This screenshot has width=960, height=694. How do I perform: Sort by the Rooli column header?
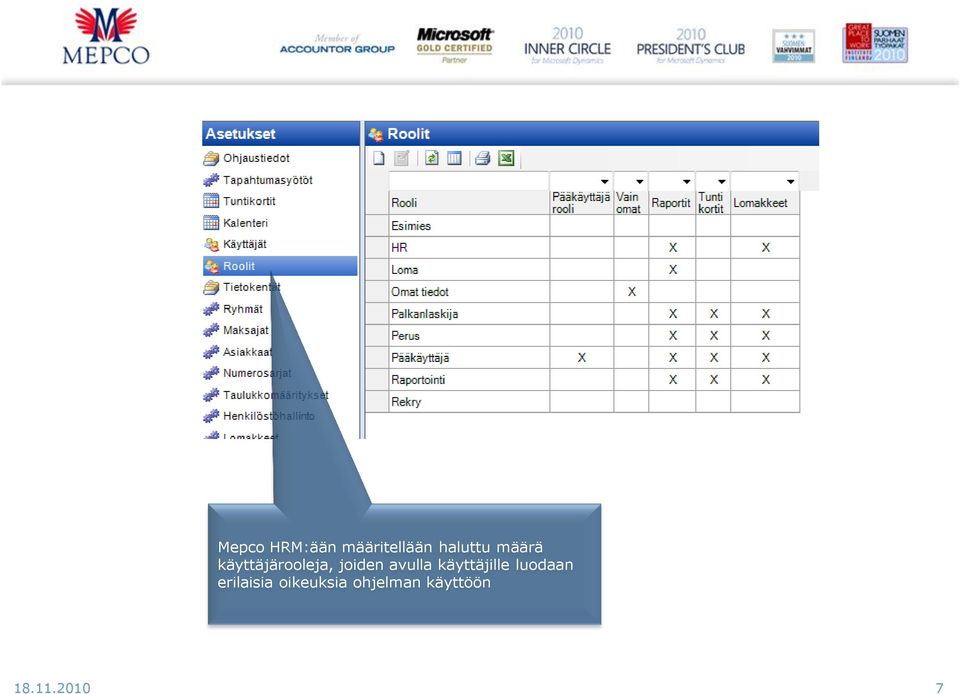point(469,203)
